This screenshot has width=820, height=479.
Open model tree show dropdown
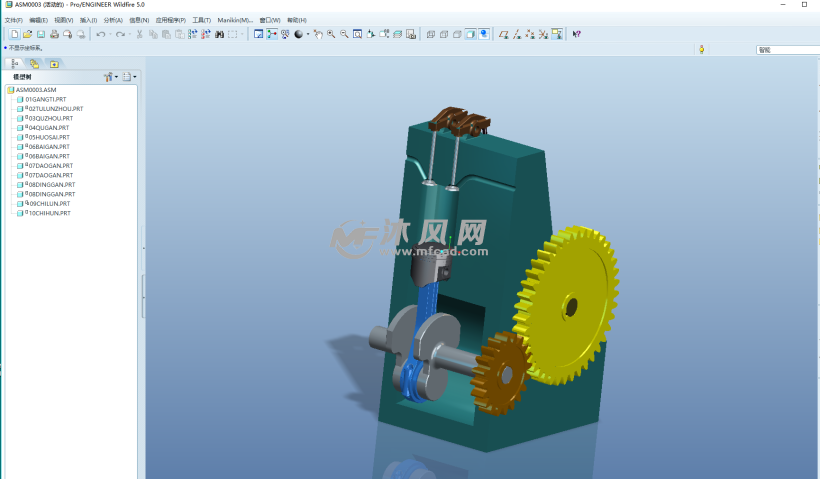129,76
